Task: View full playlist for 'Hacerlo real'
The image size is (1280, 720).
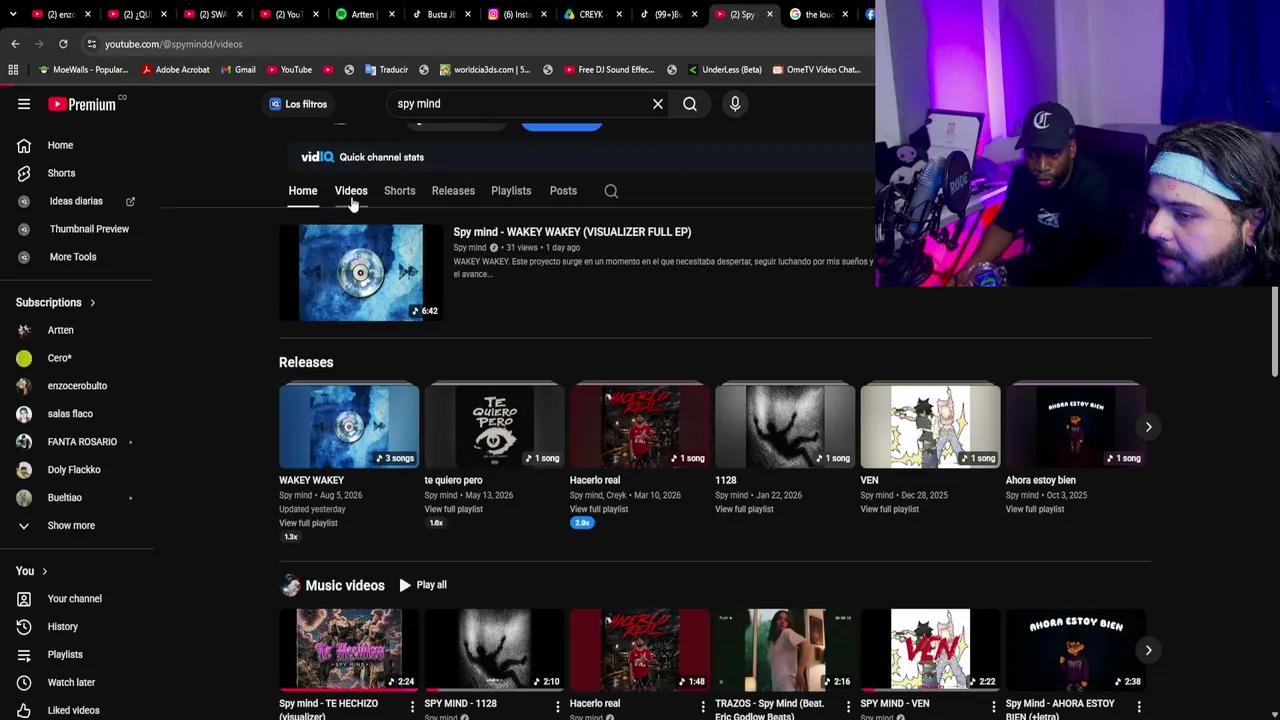Action: point(599,509)
